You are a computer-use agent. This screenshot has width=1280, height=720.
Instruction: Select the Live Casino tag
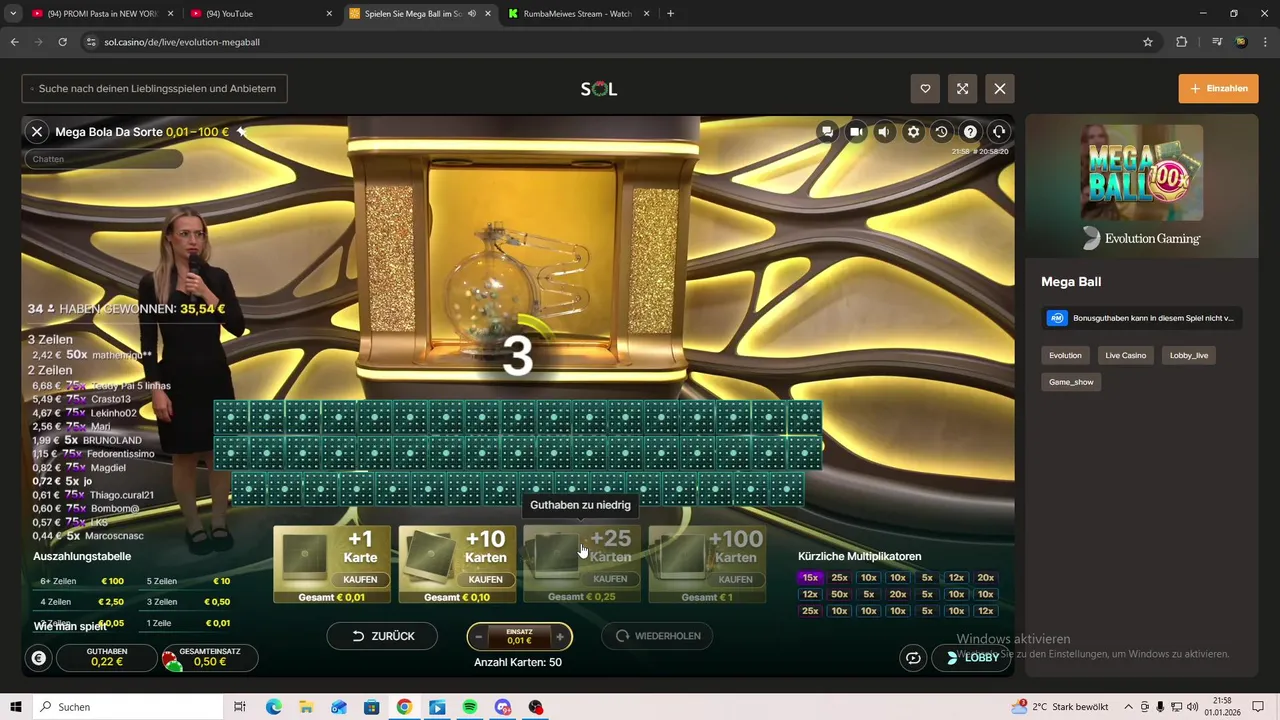pos(1126,355)
